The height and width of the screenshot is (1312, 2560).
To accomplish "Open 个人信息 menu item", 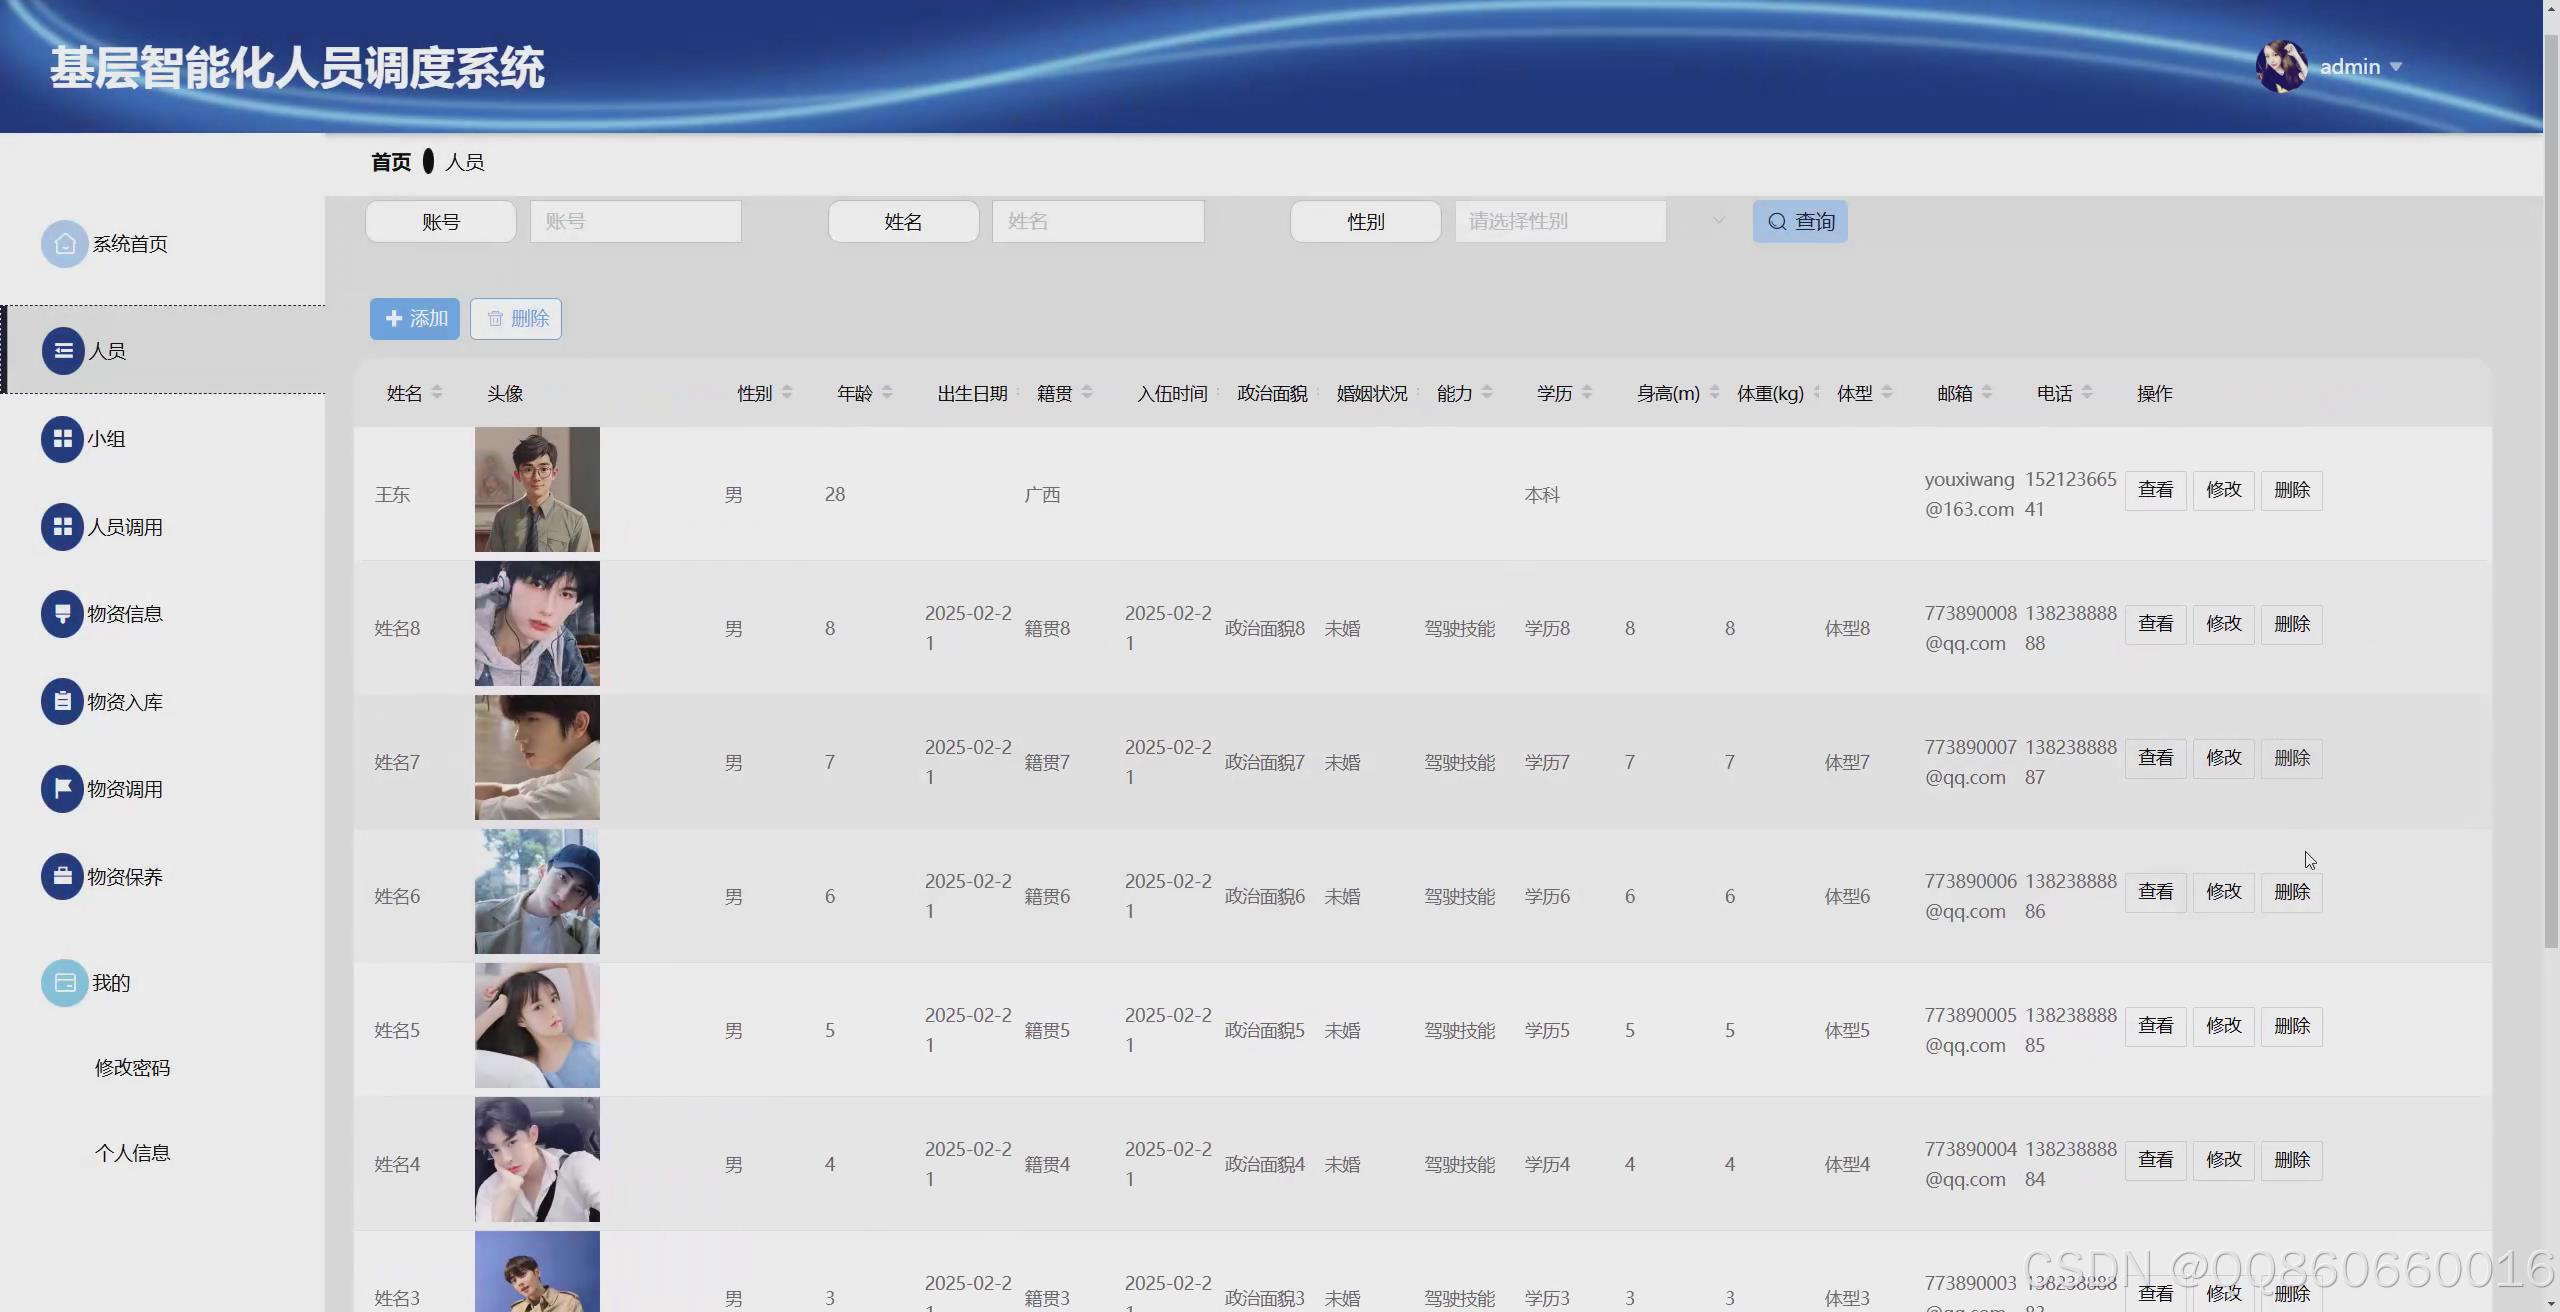I will [132, 1153].
